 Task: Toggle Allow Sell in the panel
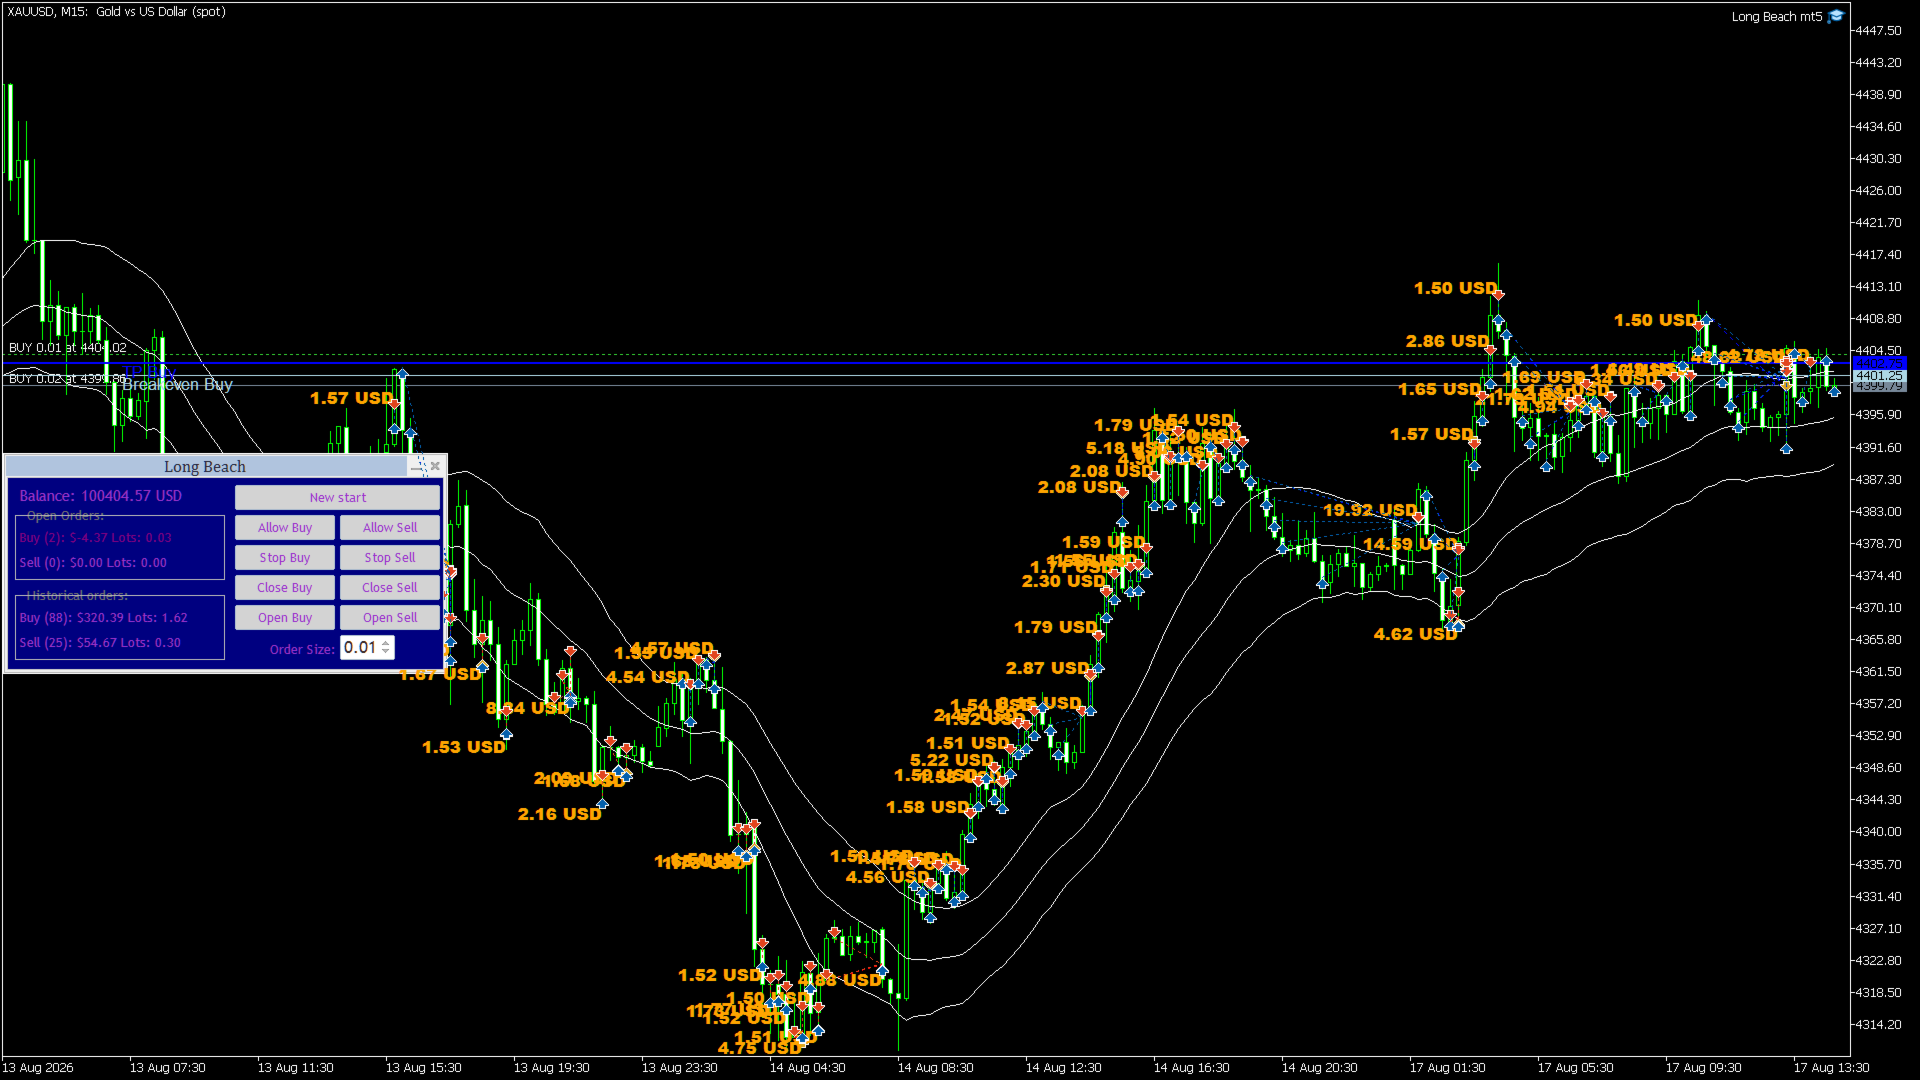[x=390, y=527]
